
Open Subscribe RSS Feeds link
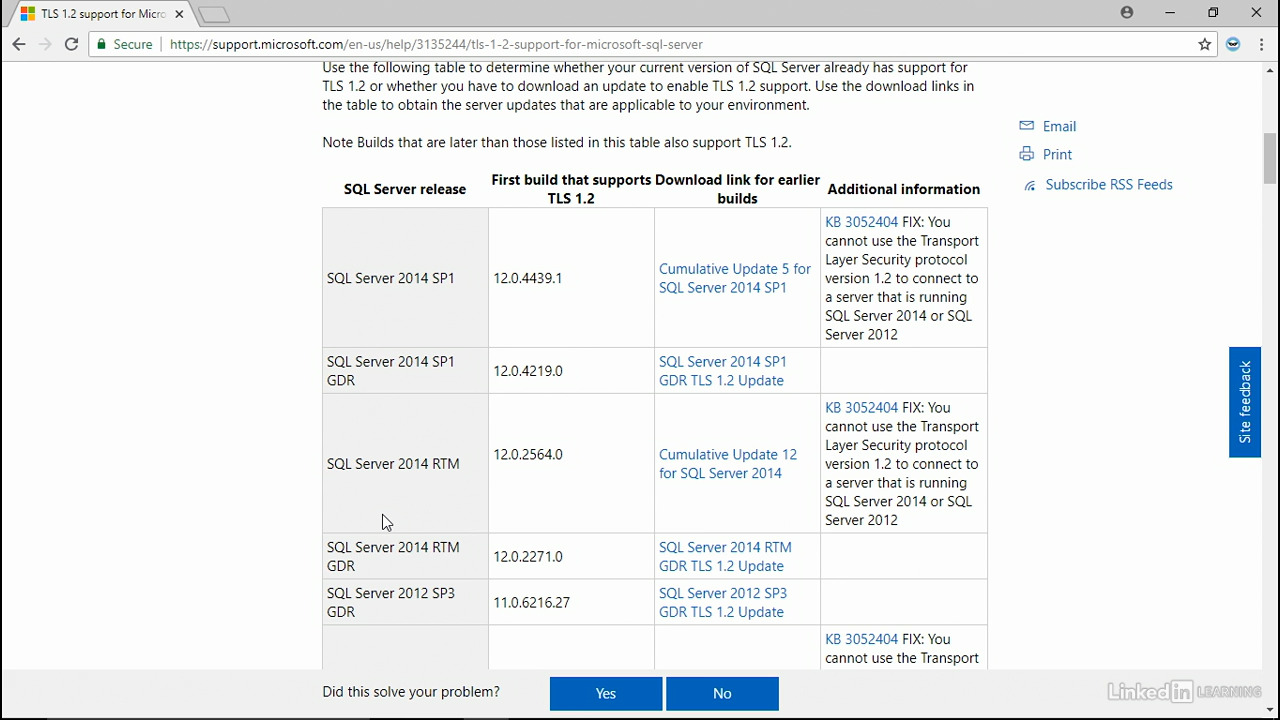(1108, 184)
